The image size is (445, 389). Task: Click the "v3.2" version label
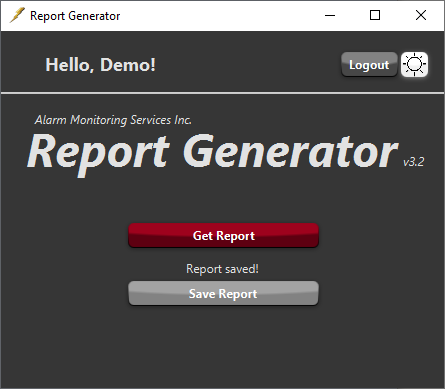point(414,162)
